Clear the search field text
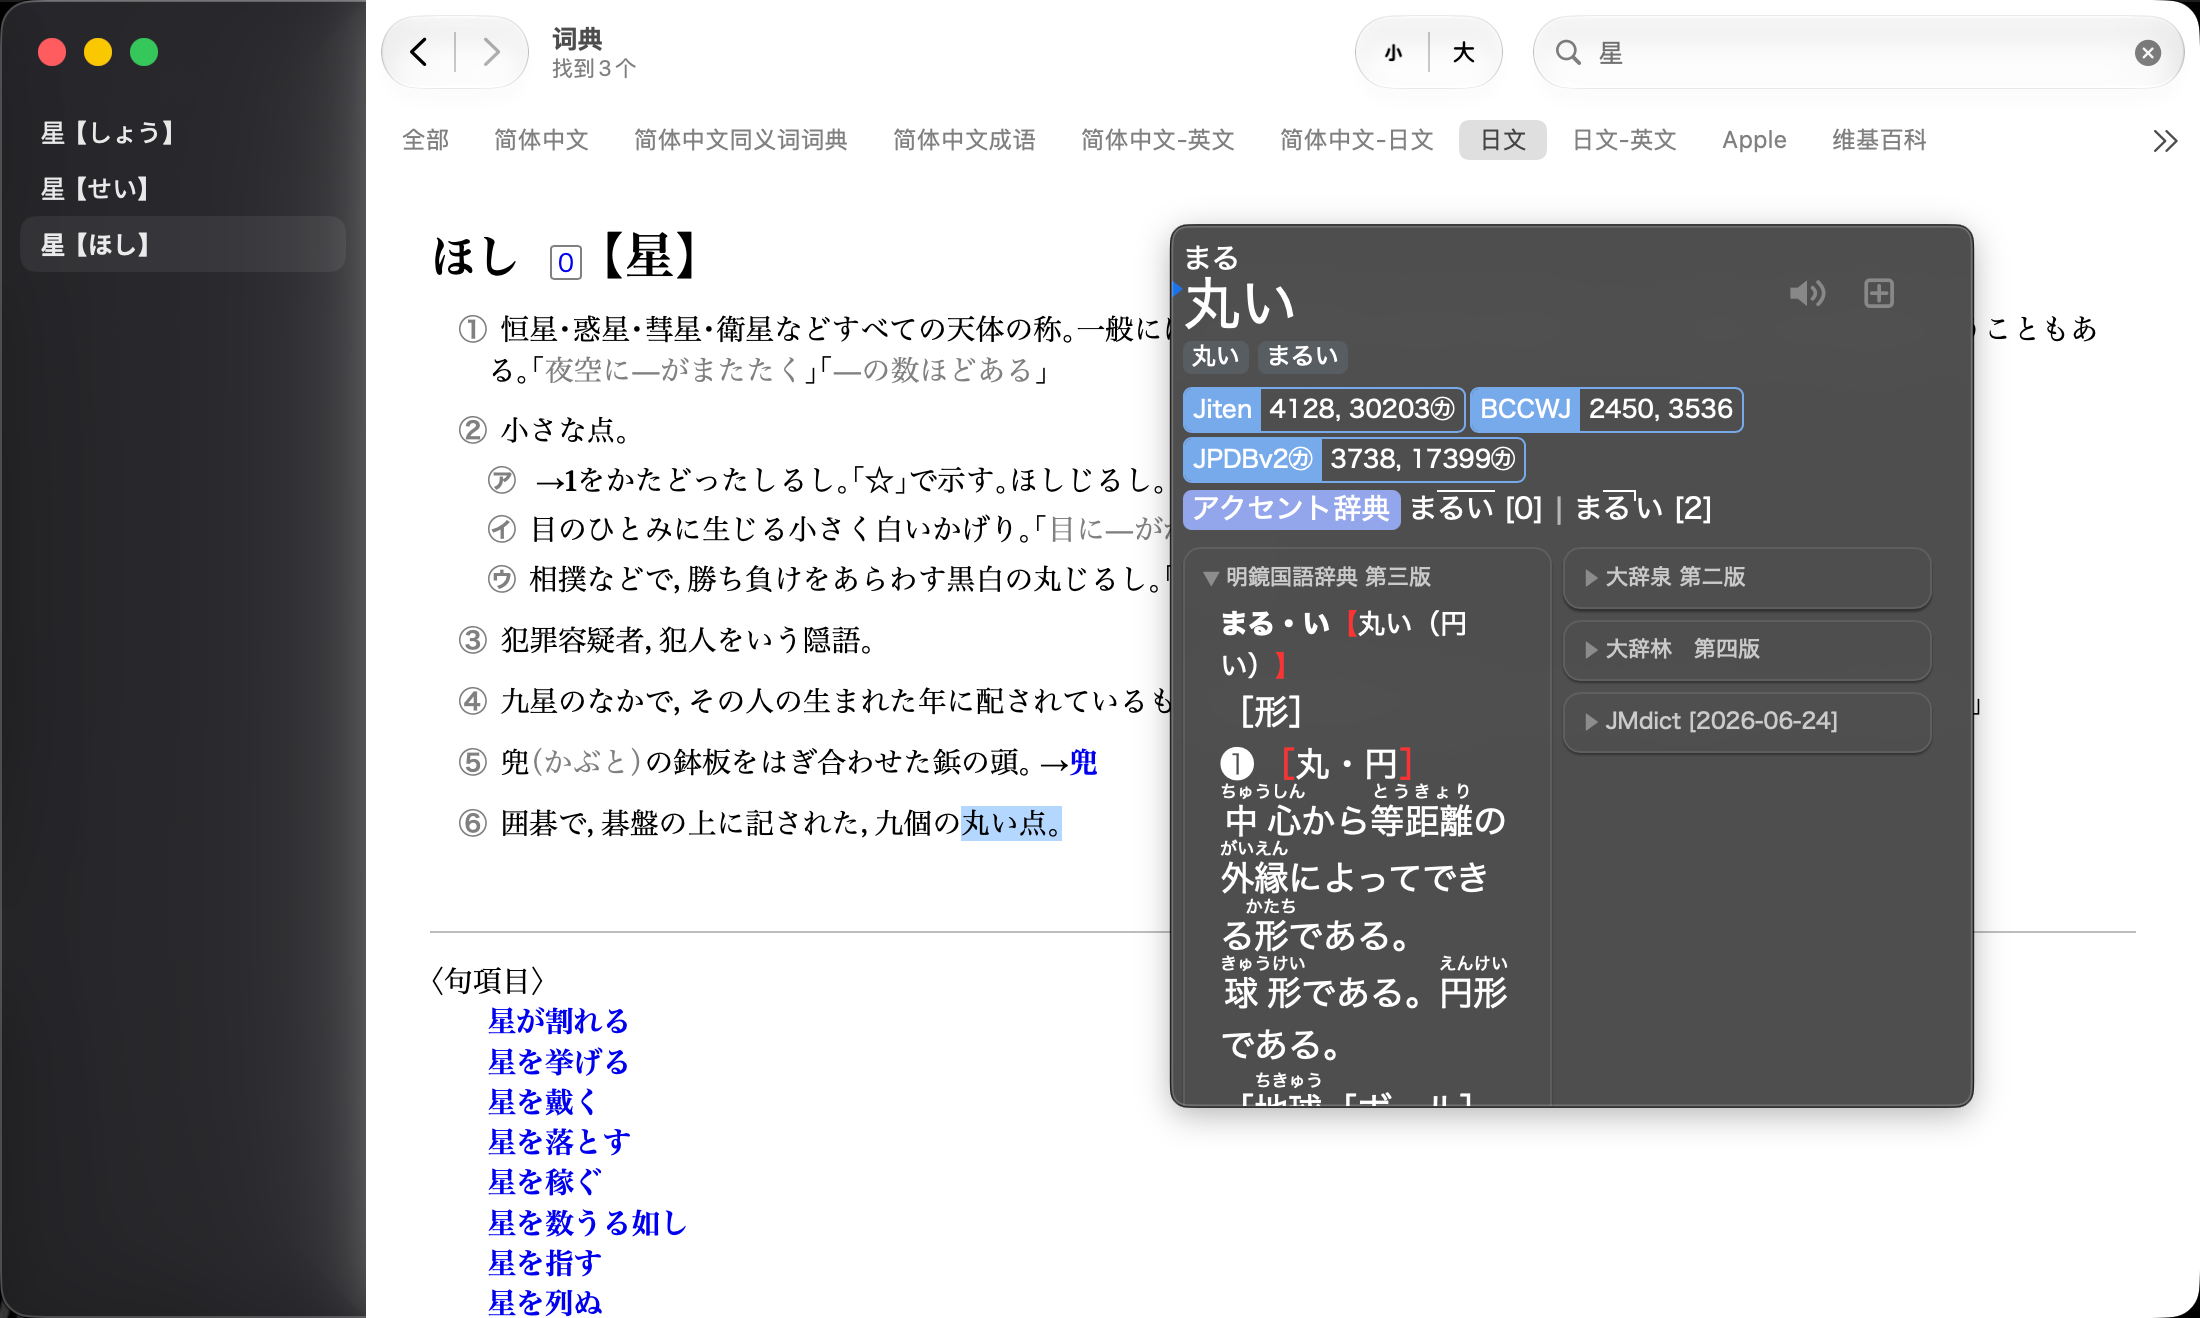2200x1318 pixels. point(2147,53)
